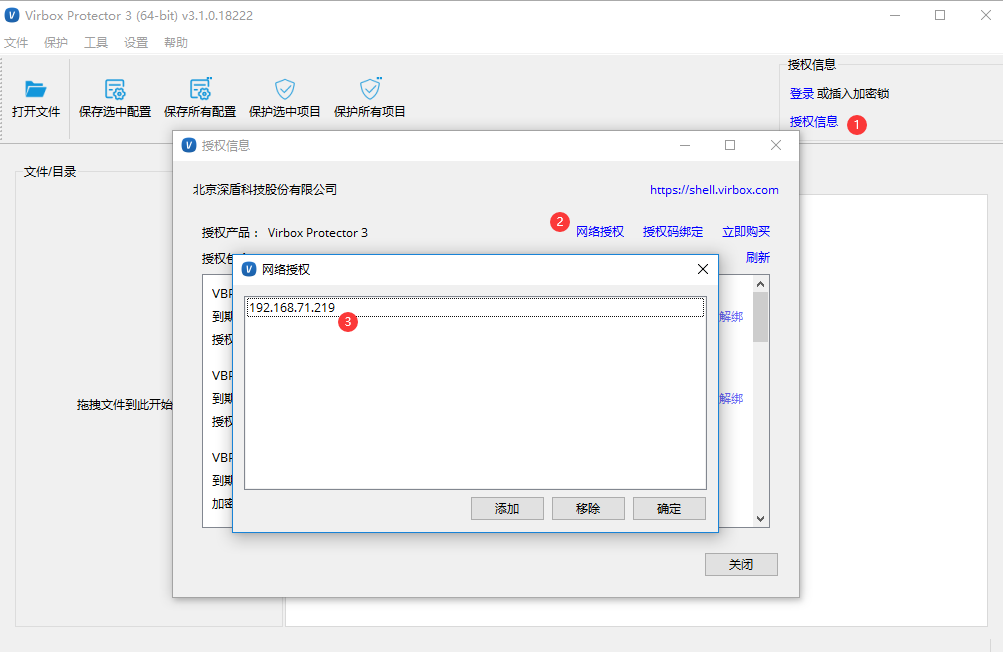Open the 设置 menu

point(136,43)
